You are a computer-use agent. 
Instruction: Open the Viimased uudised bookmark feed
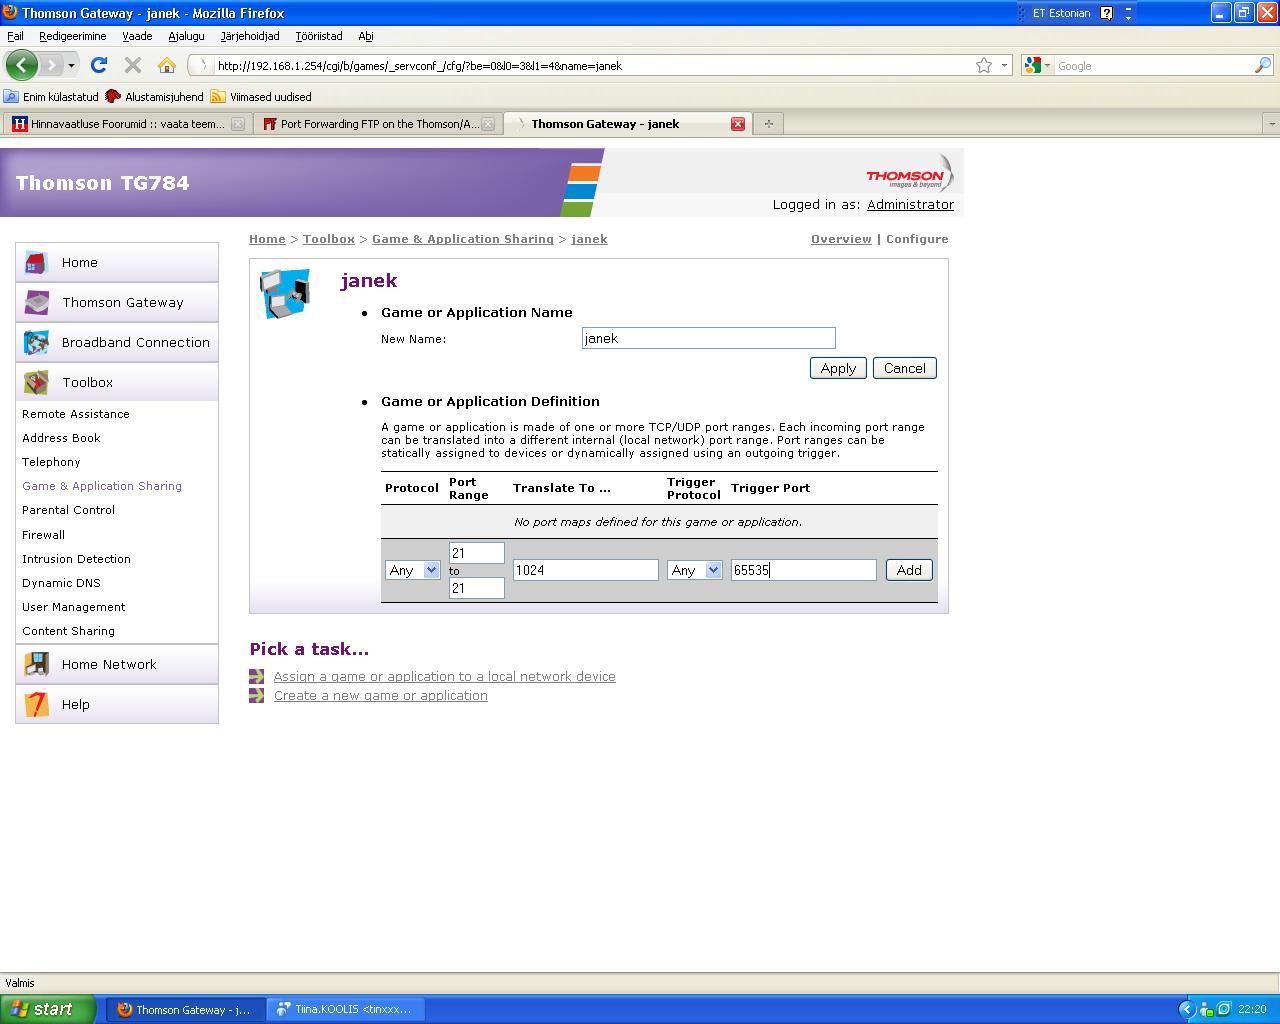pyautogui.click(x=261, y=97)
